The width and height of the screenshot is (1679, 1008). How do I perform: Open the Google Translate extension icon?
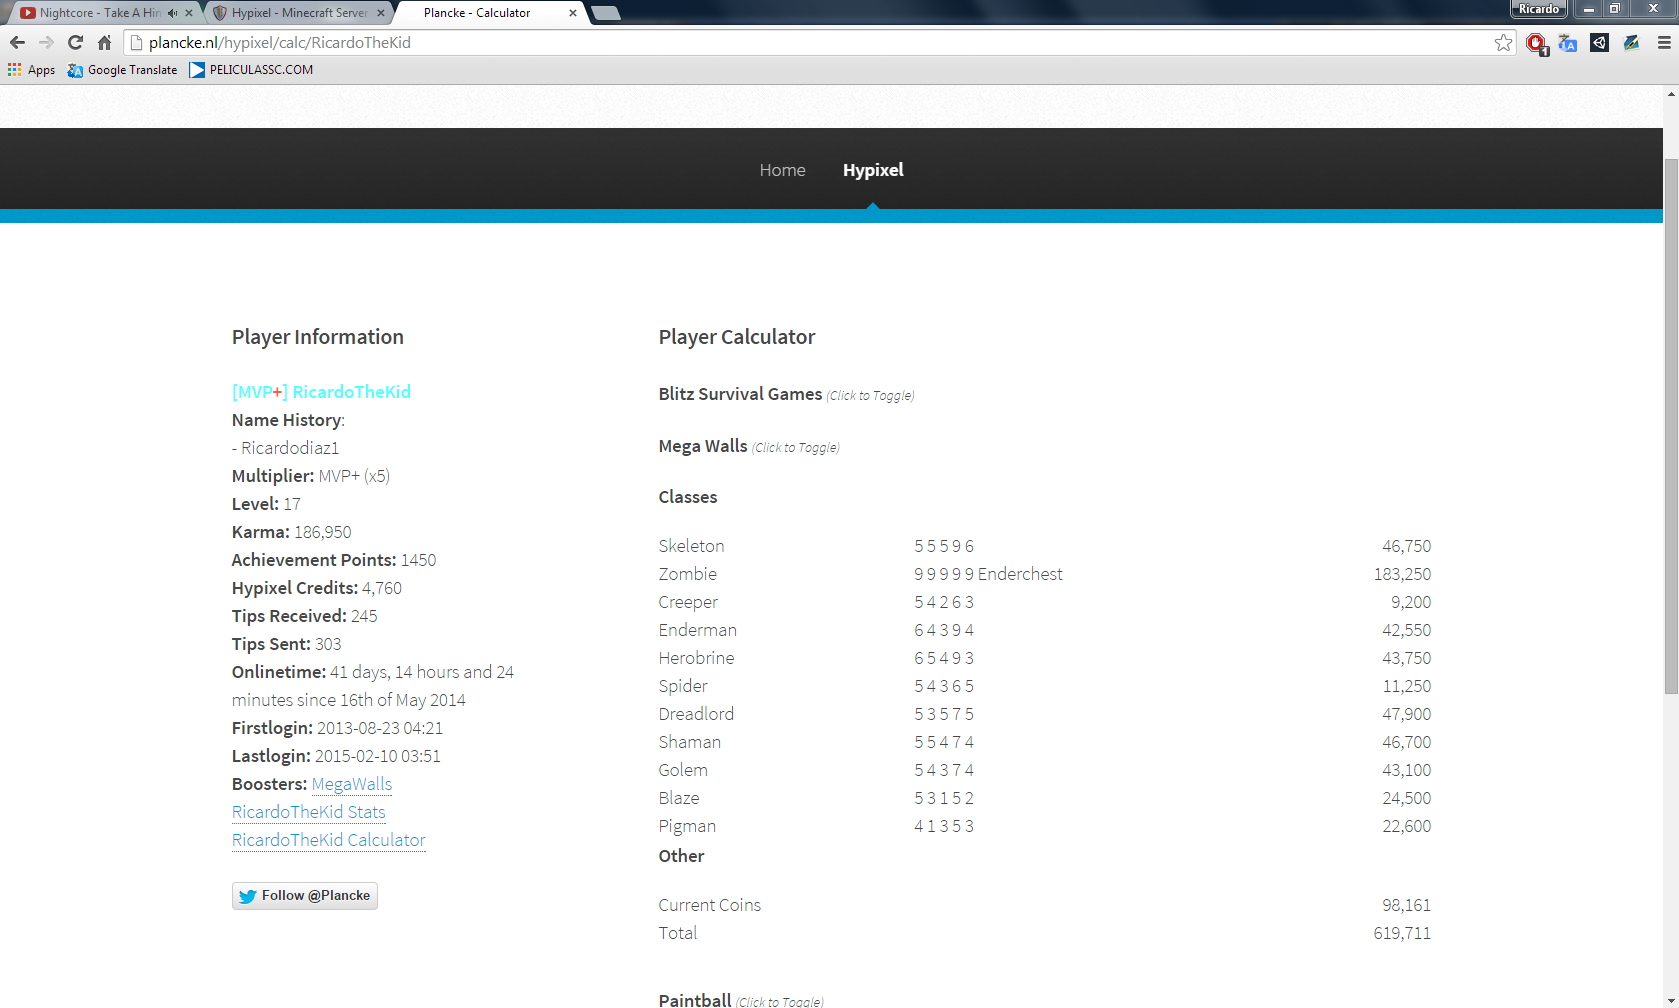point(1568,43)
